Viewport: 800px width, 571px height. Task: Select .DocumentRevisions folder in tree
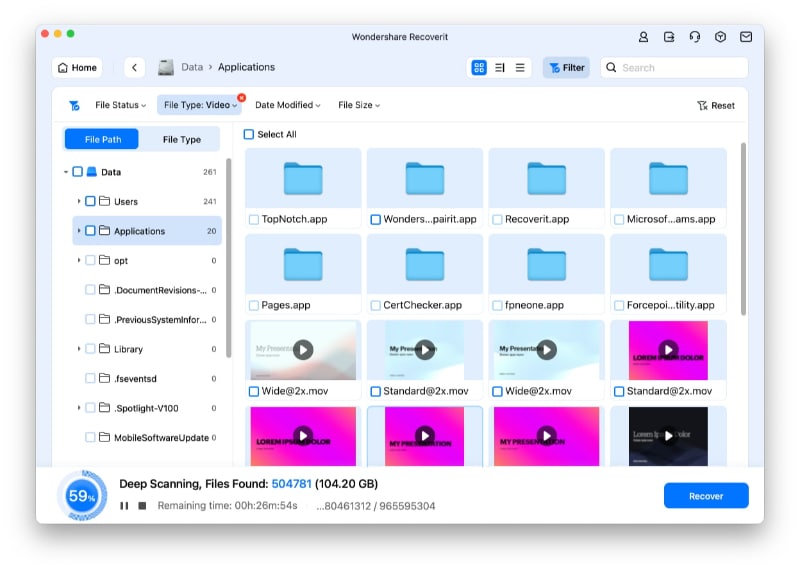(147, 290)
